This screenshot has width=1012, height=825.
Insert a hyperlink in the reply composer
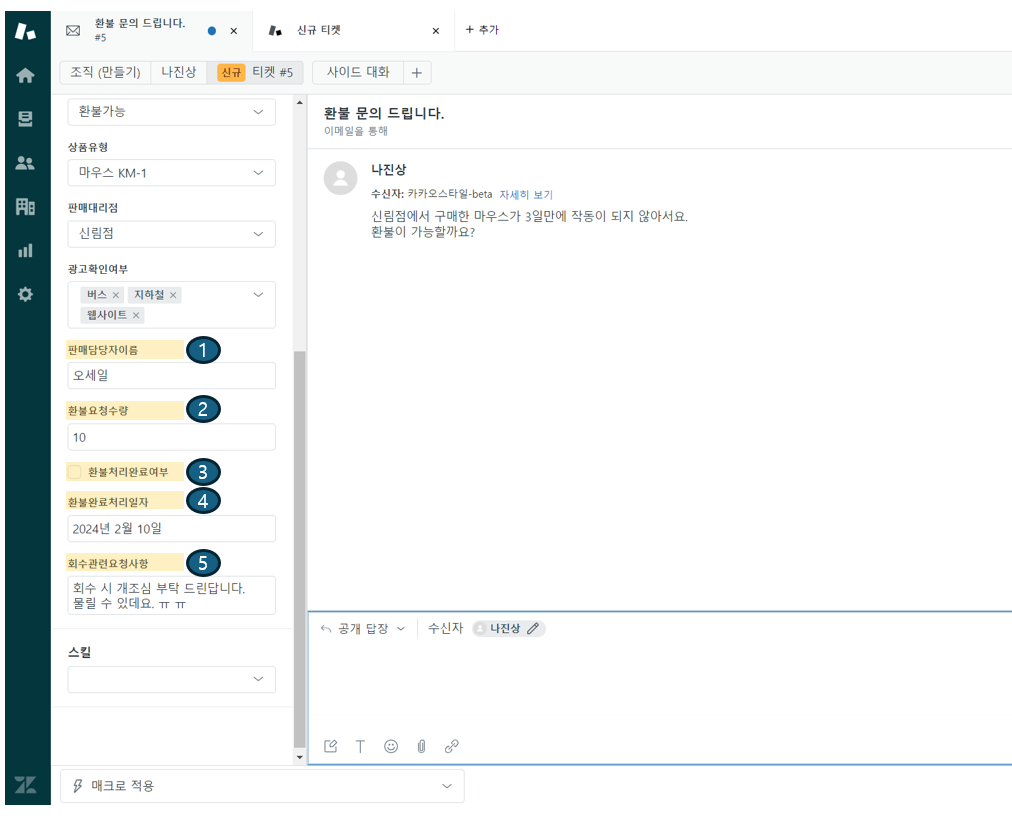click(x=451, y=745)
